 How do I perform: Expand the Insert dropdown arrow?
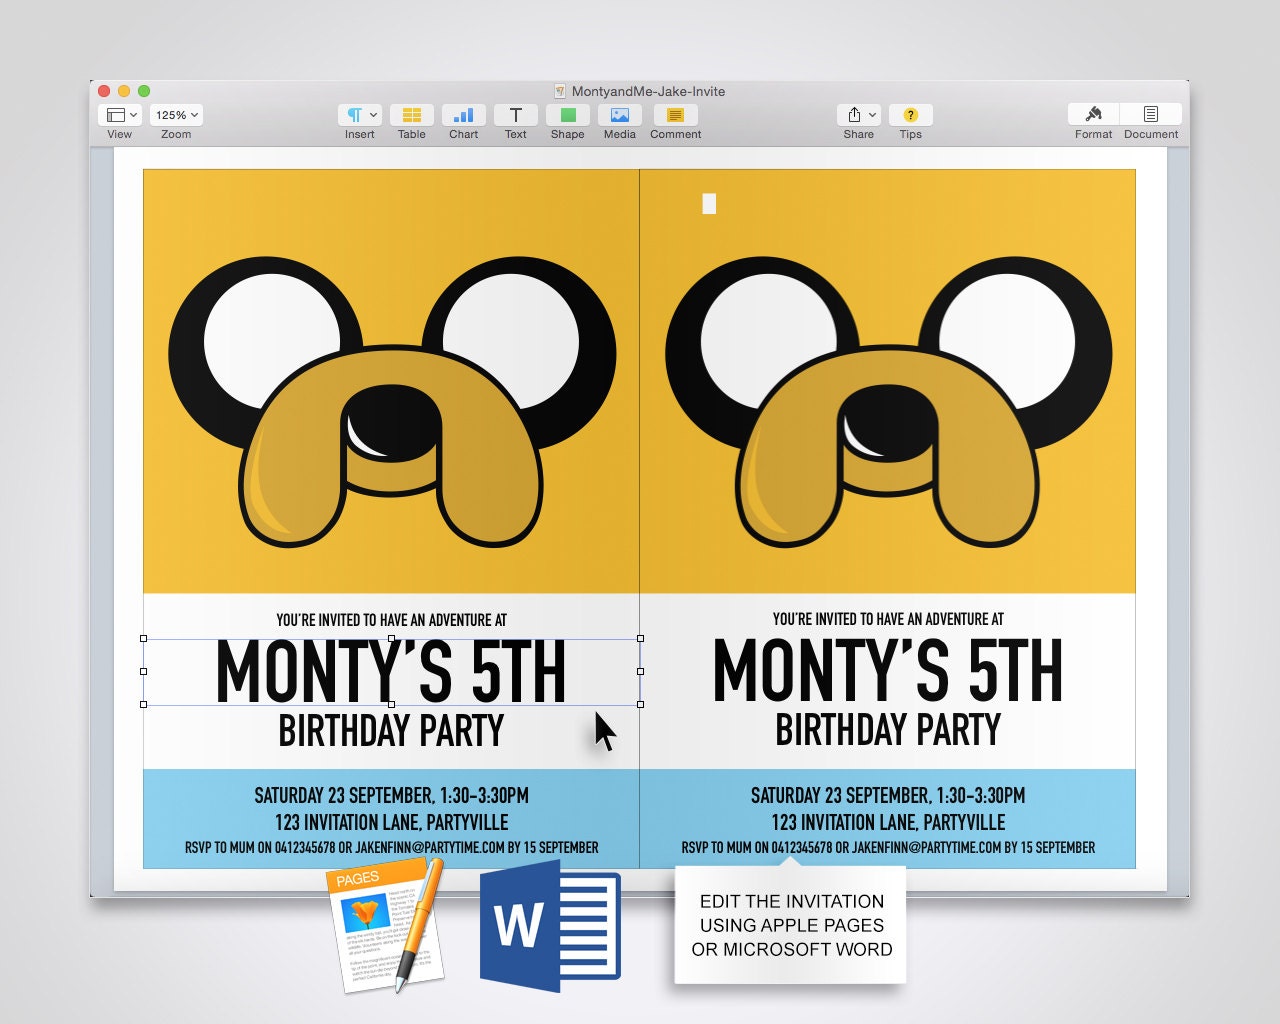pyautogui.click(x=371, y=114)
